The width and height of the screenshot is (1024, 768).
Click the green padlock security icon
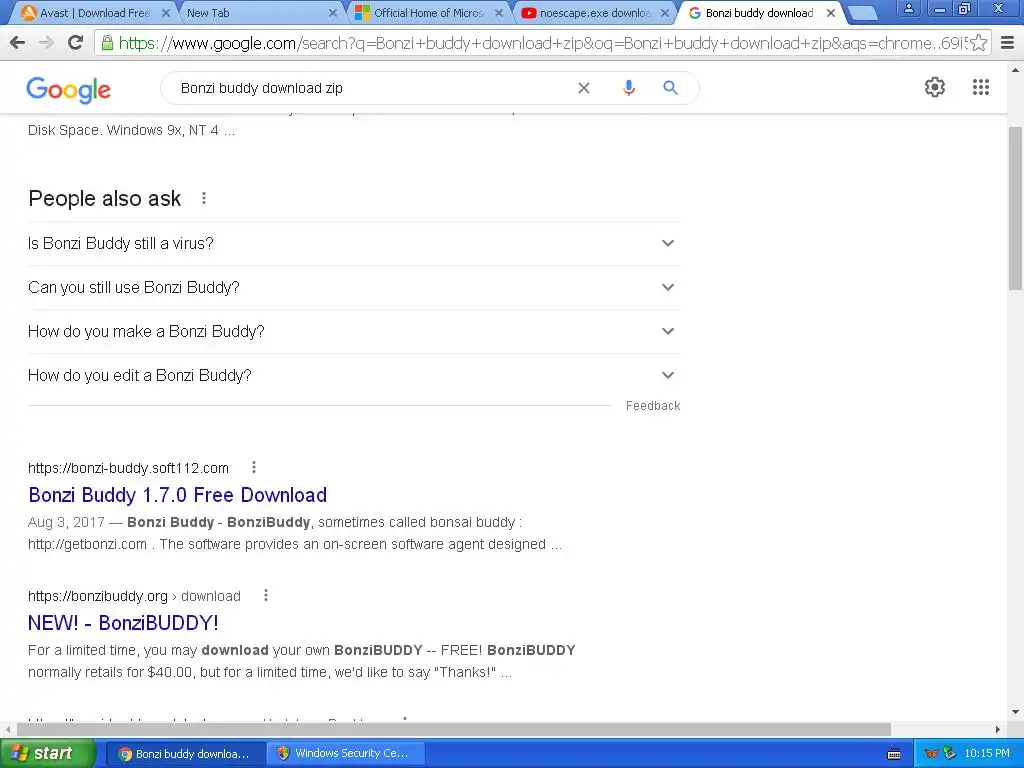(107, 43)
